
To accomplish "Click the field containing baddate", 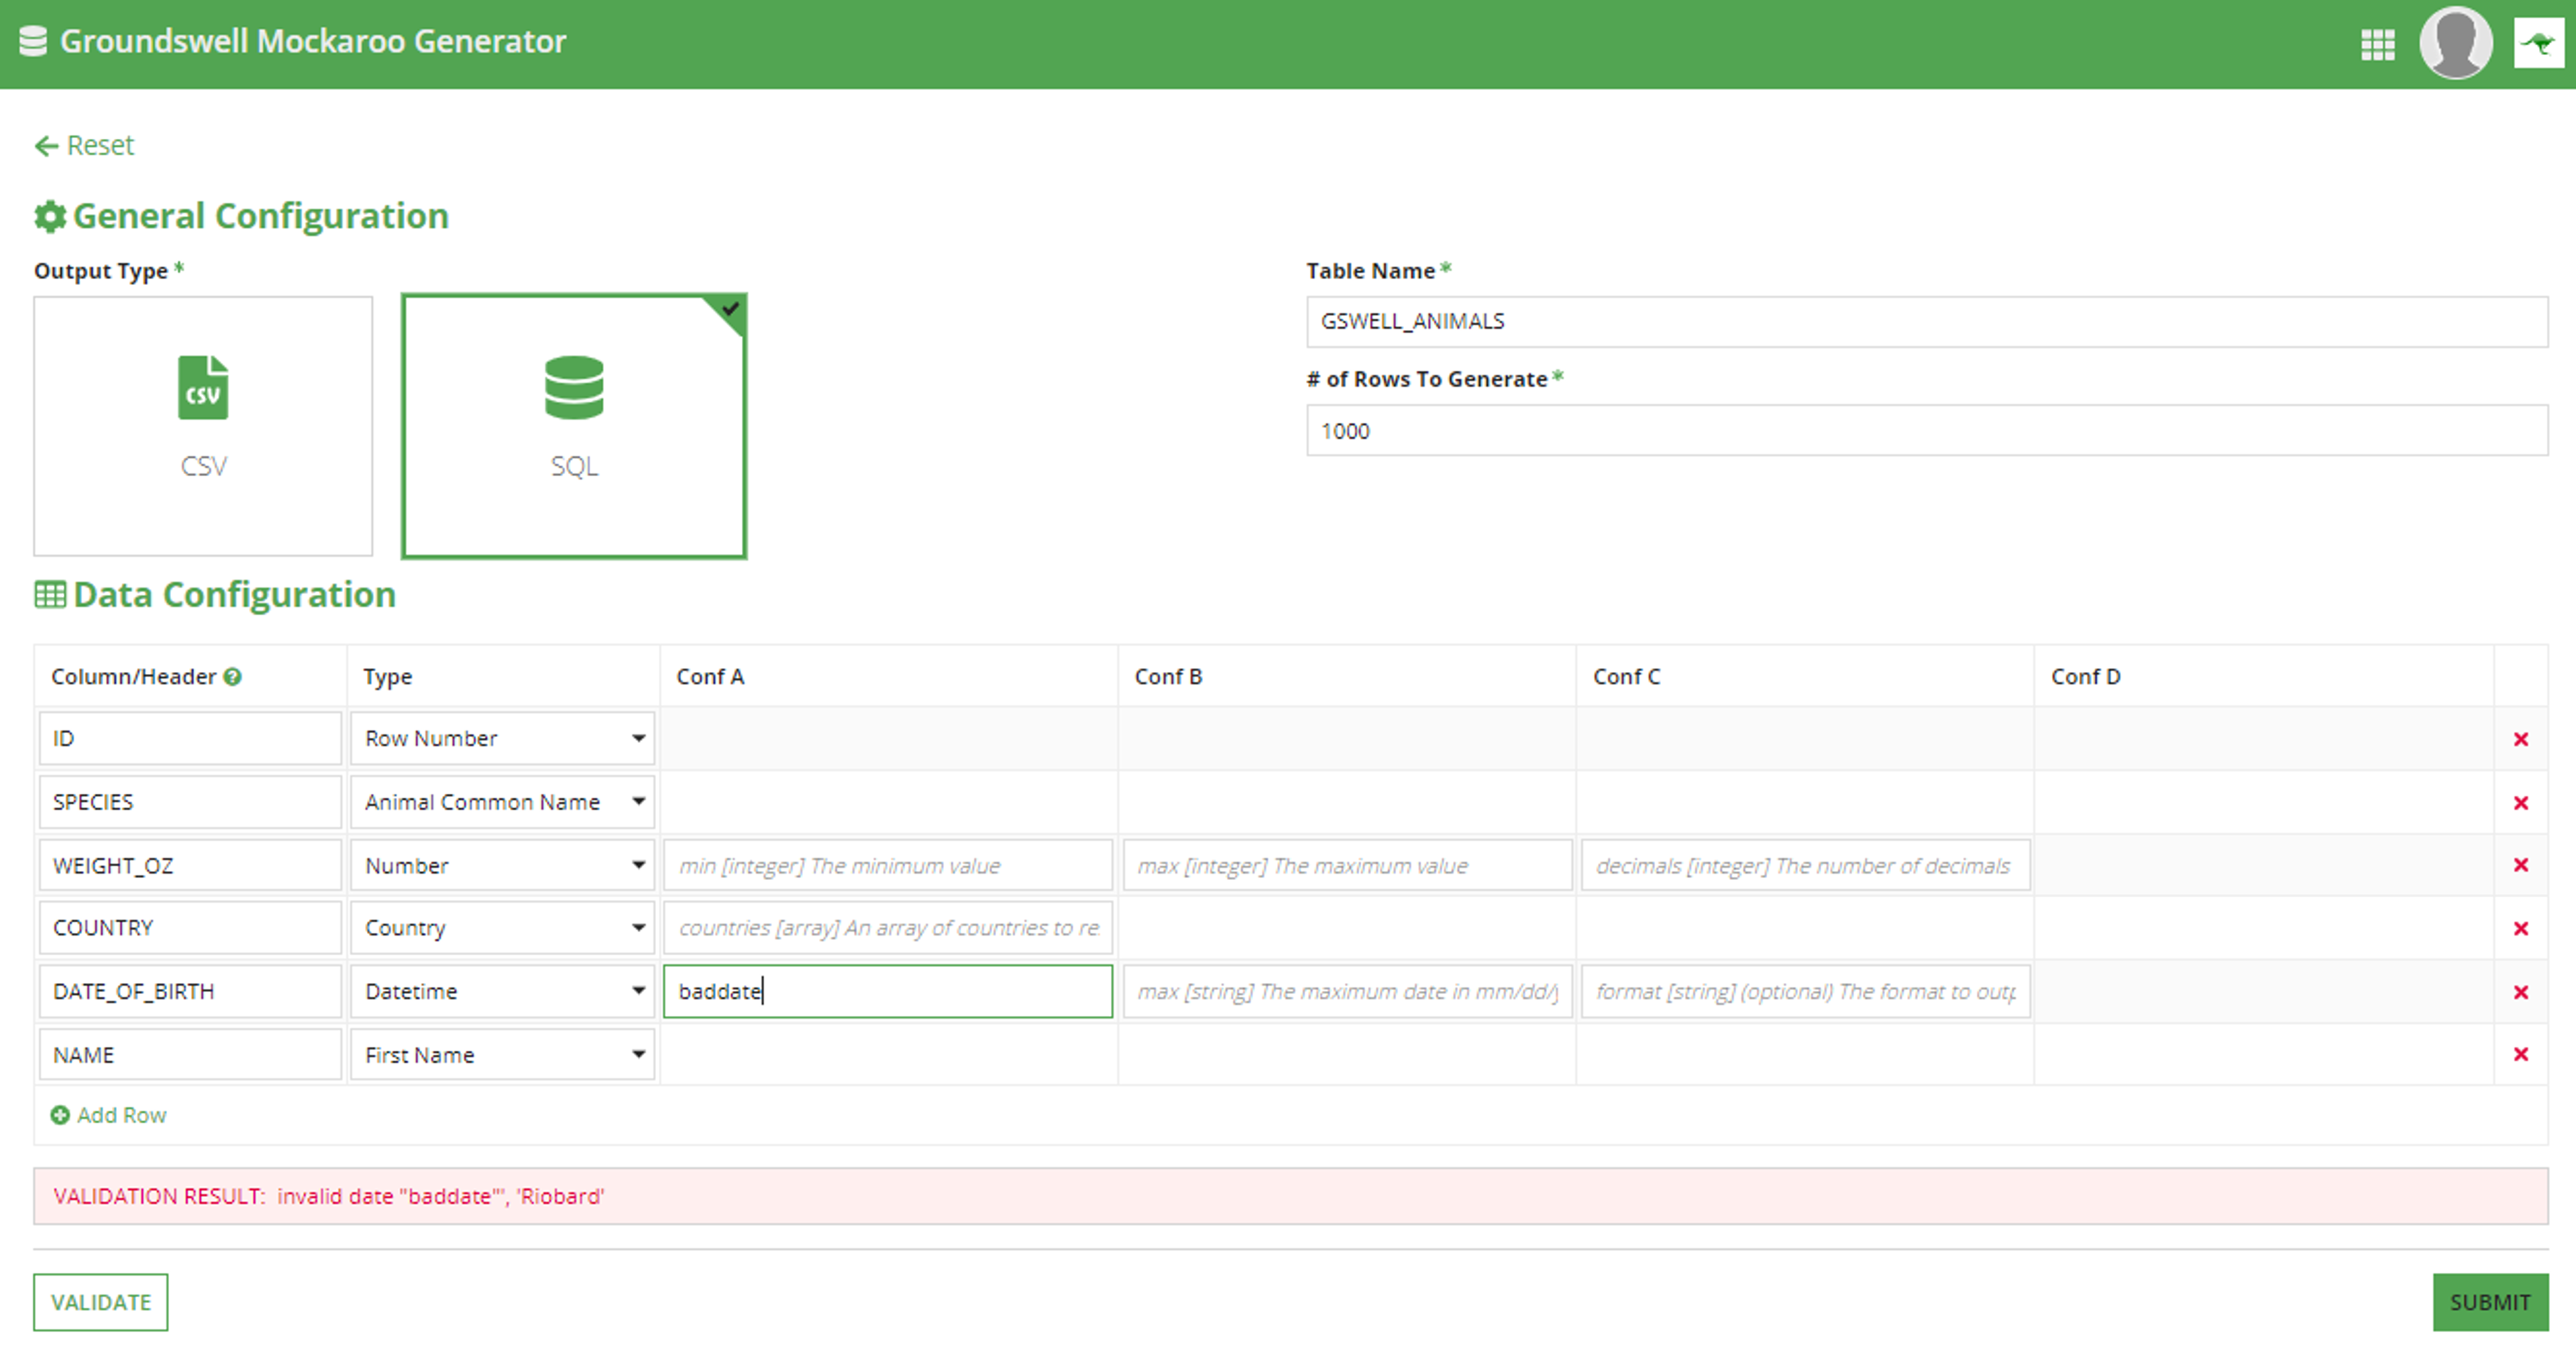I will (x=888, y=991).
